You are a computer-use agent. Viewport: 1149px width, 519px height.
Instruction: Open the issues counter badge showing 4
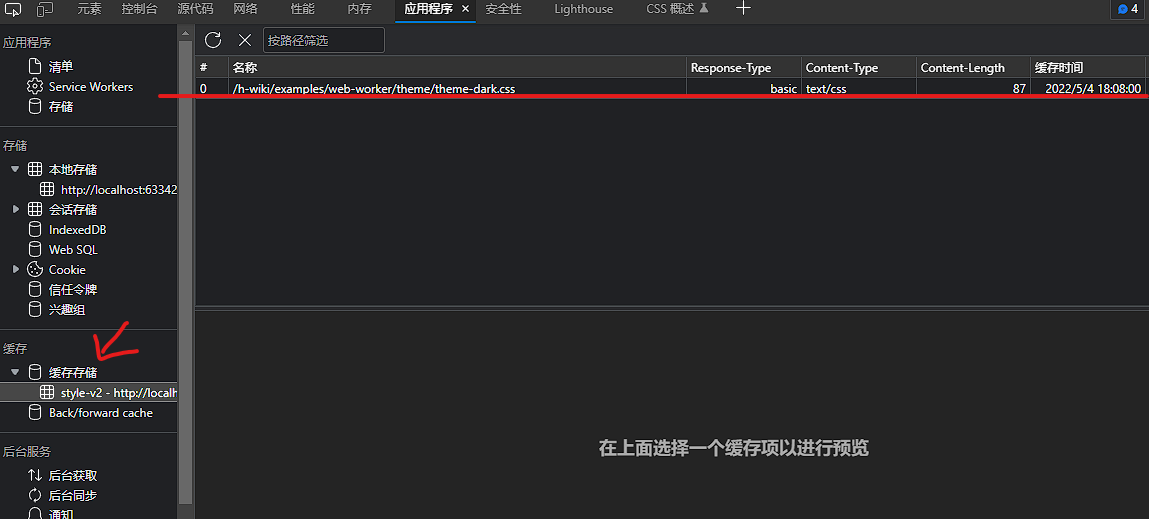coord(1128,10)
